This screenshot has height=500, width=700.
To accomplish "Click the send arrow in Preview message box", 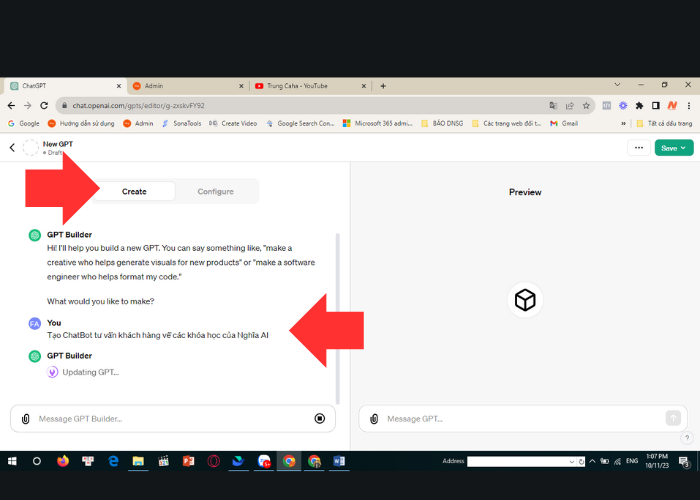I will point(672,418).
